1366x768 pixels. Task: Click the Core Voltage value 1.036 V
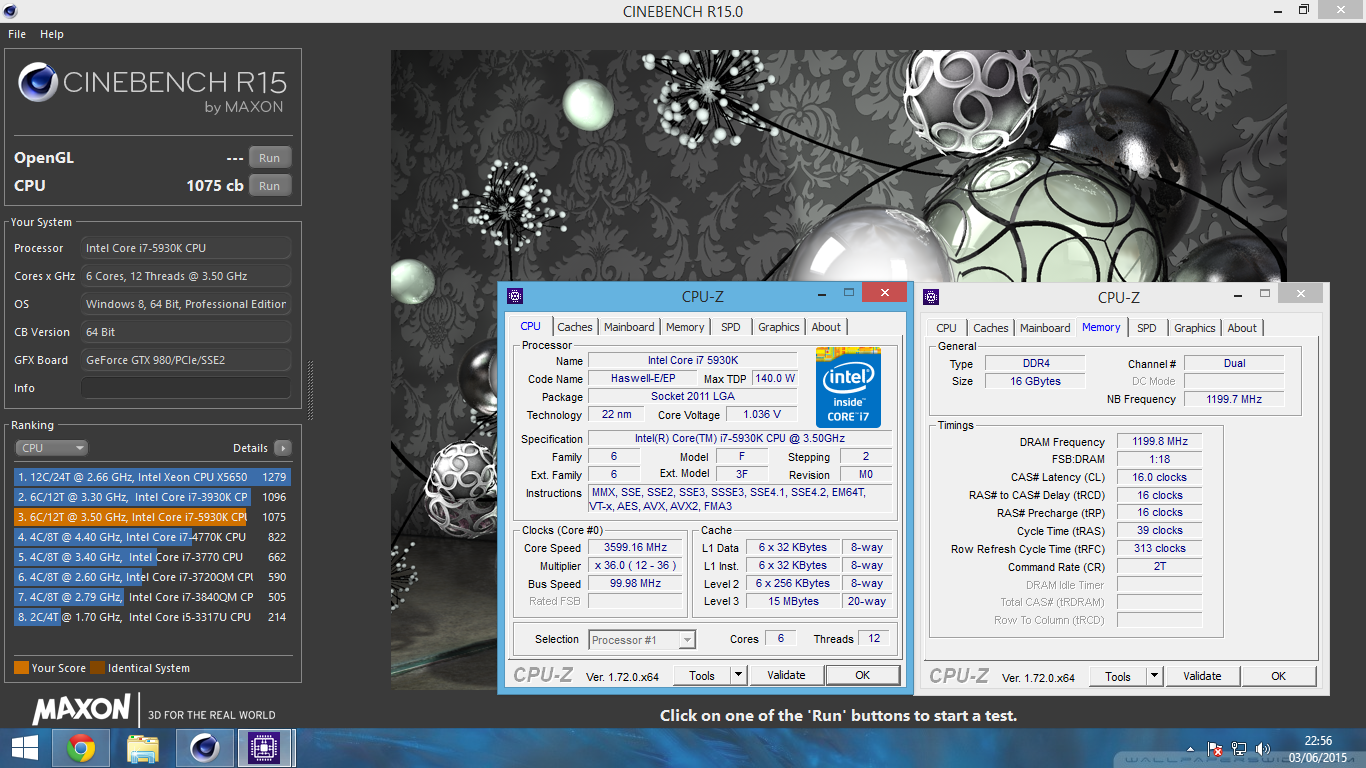[x=762, y=415]
